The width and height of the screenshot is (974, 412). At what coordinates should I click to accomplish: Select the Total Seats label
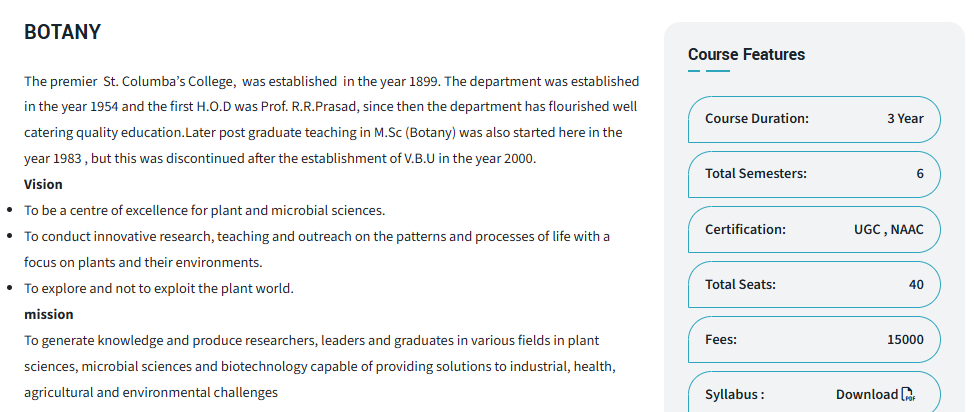(x=740, y=284)
